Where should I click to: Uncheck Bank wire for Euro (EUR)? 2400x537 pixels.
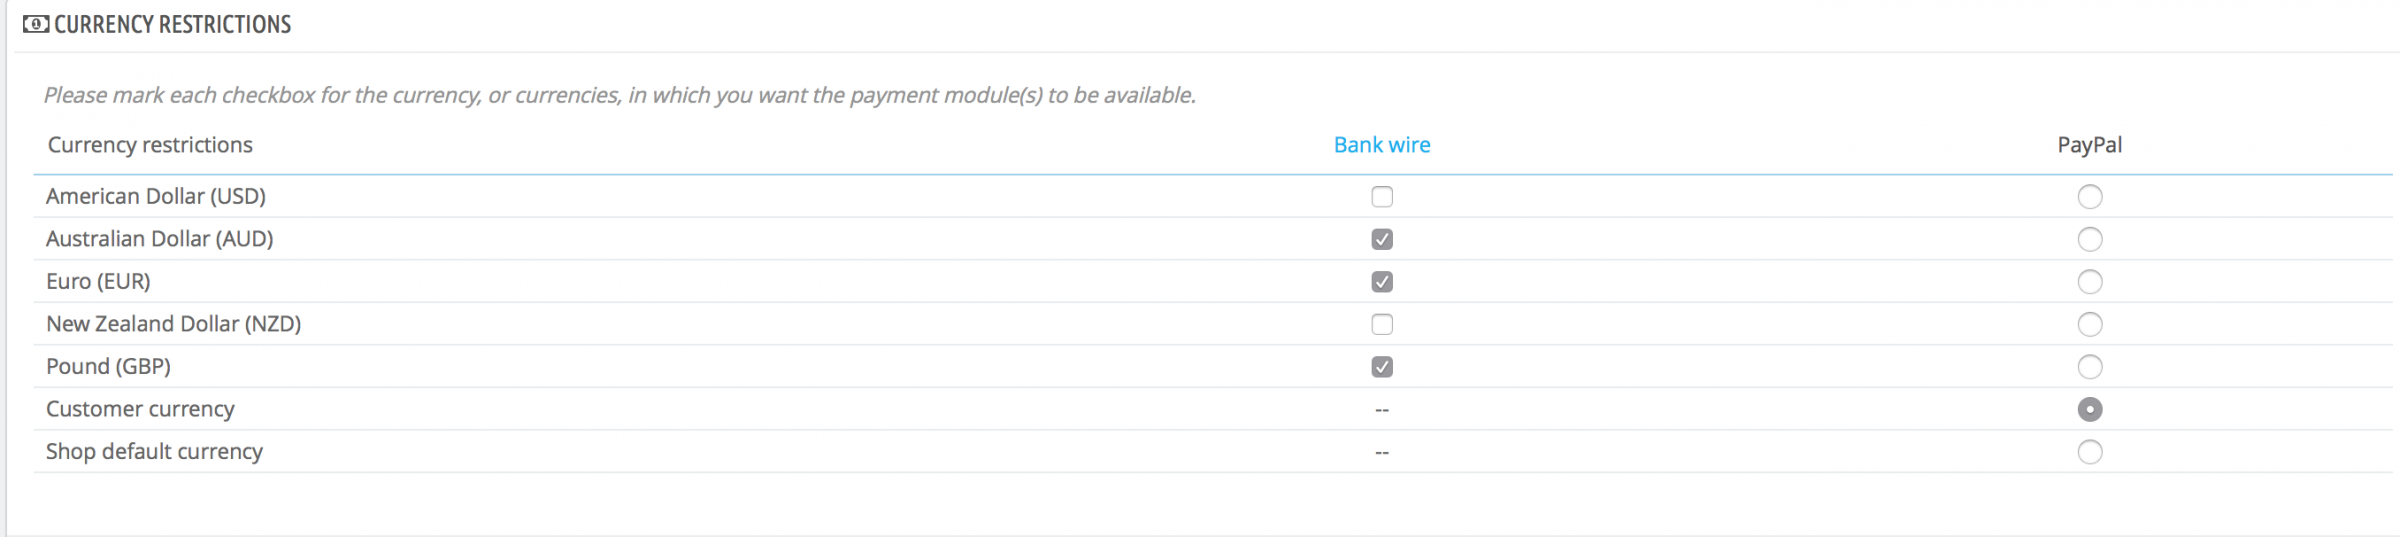coord(1382,282)
